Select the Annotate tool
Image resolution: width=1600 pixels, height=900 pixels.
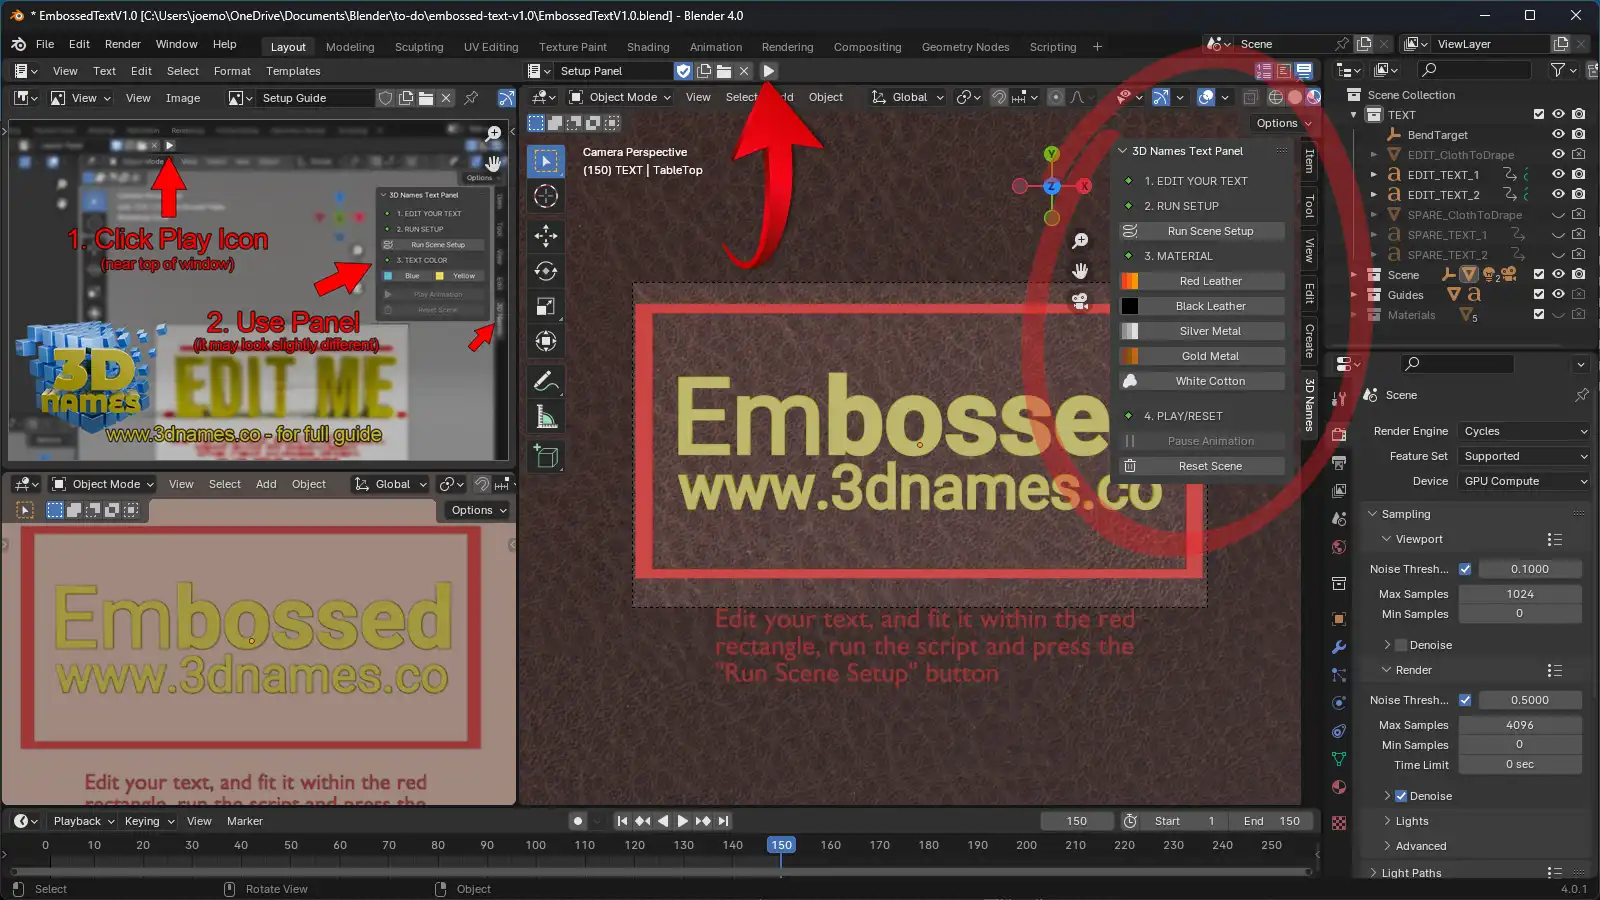coord(546,381)
